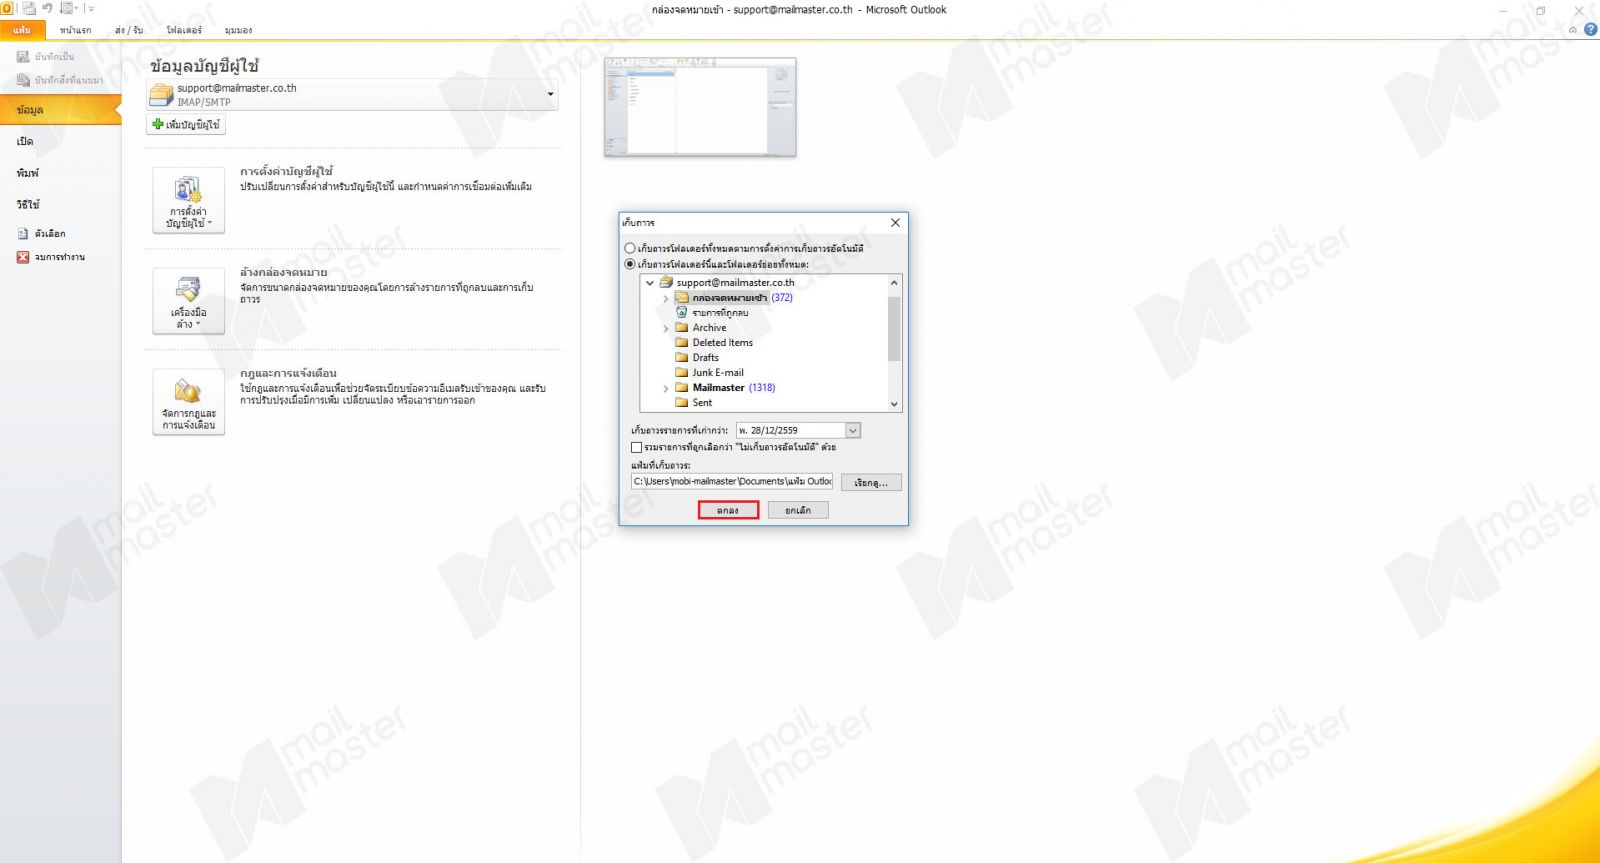Open the แฟ้ม (File) tab
The height and width of the screenshot is (863, 1600).
(22, 30)
